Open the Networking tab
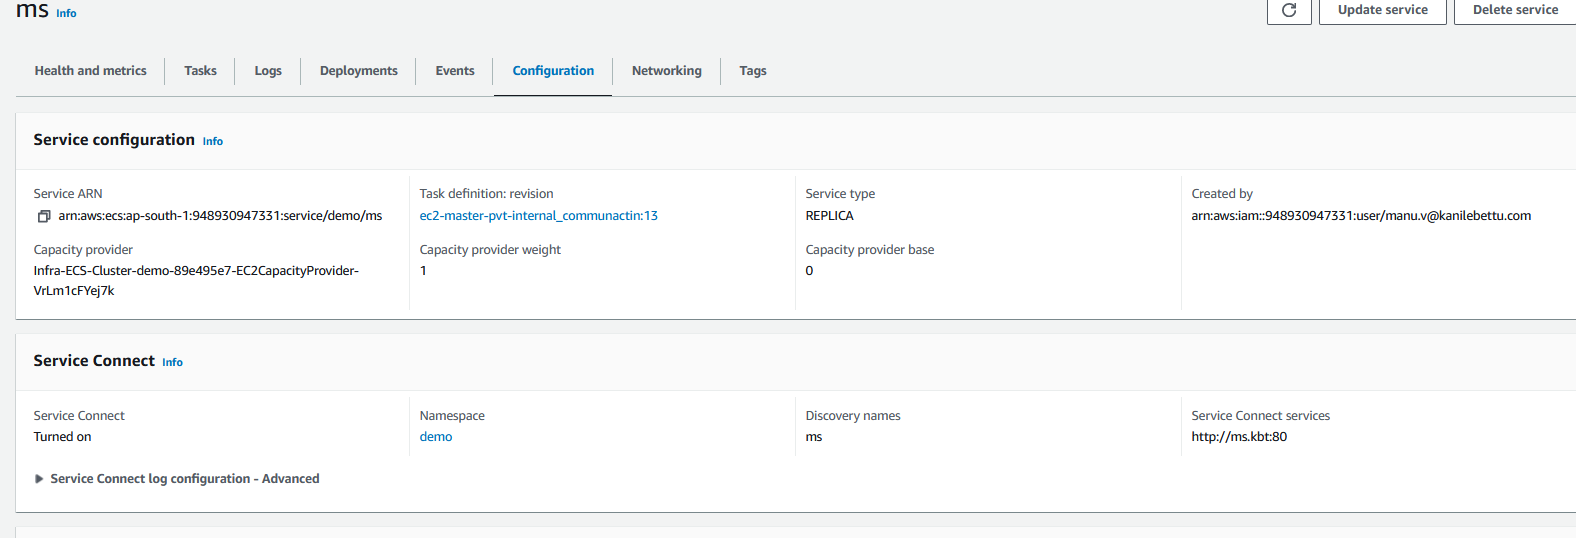 pos(667,71)
